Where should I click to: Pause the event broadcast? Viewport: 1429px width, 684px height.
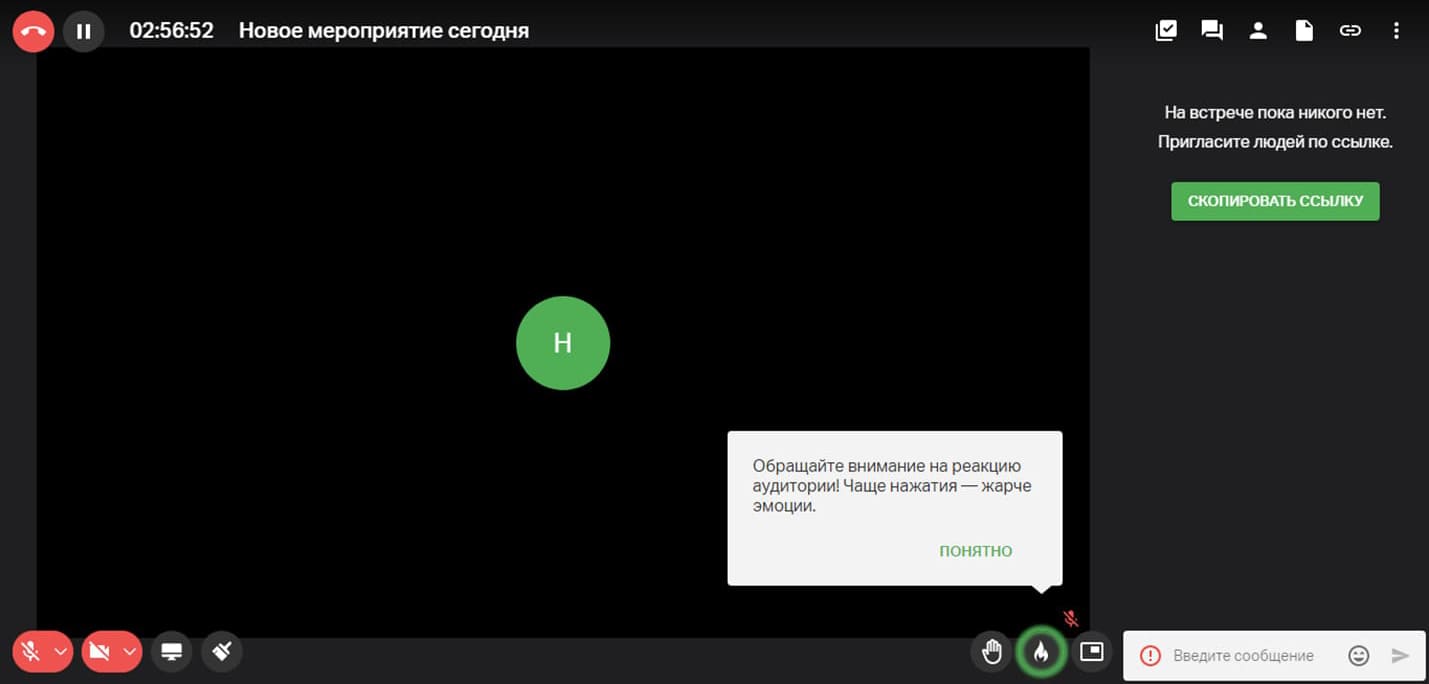coord(84,31)
